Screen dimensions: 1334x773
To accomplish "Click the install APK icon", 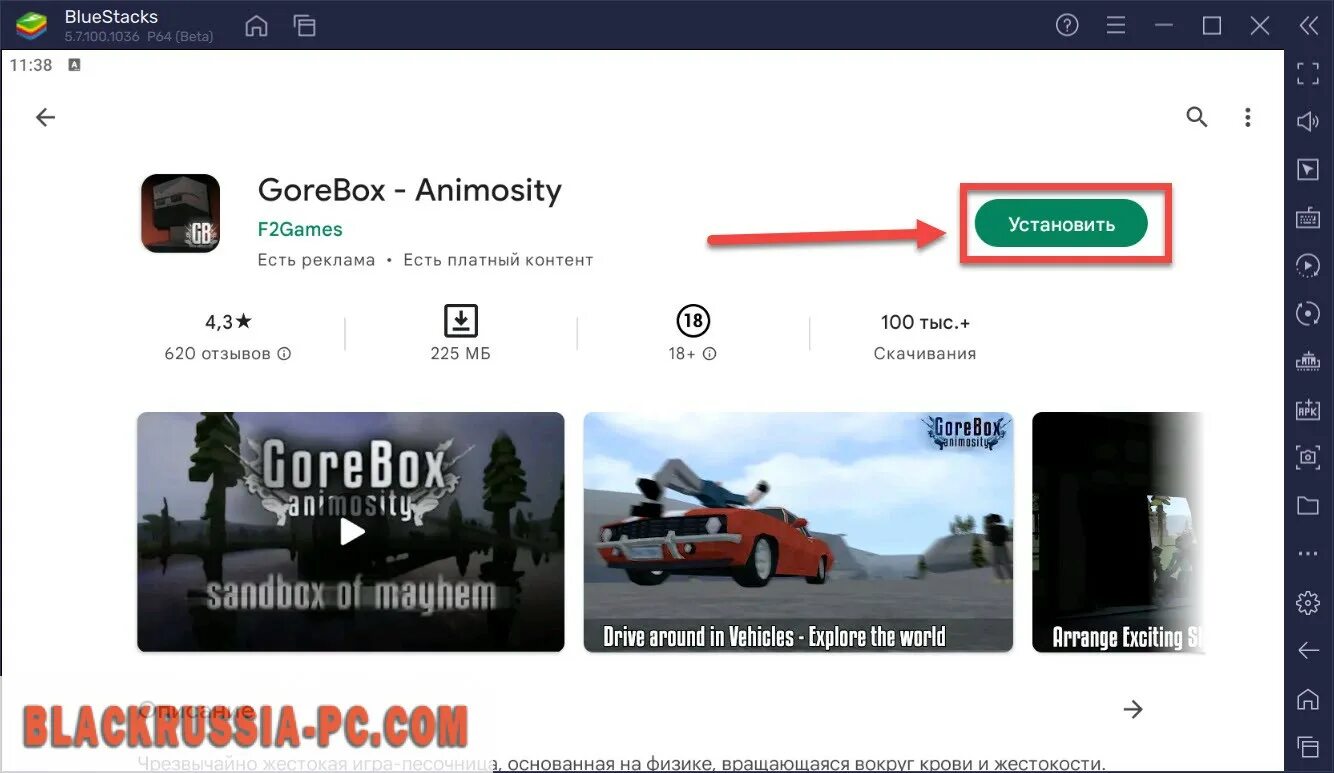I will pyautogui.click(x=1308, y=409).
